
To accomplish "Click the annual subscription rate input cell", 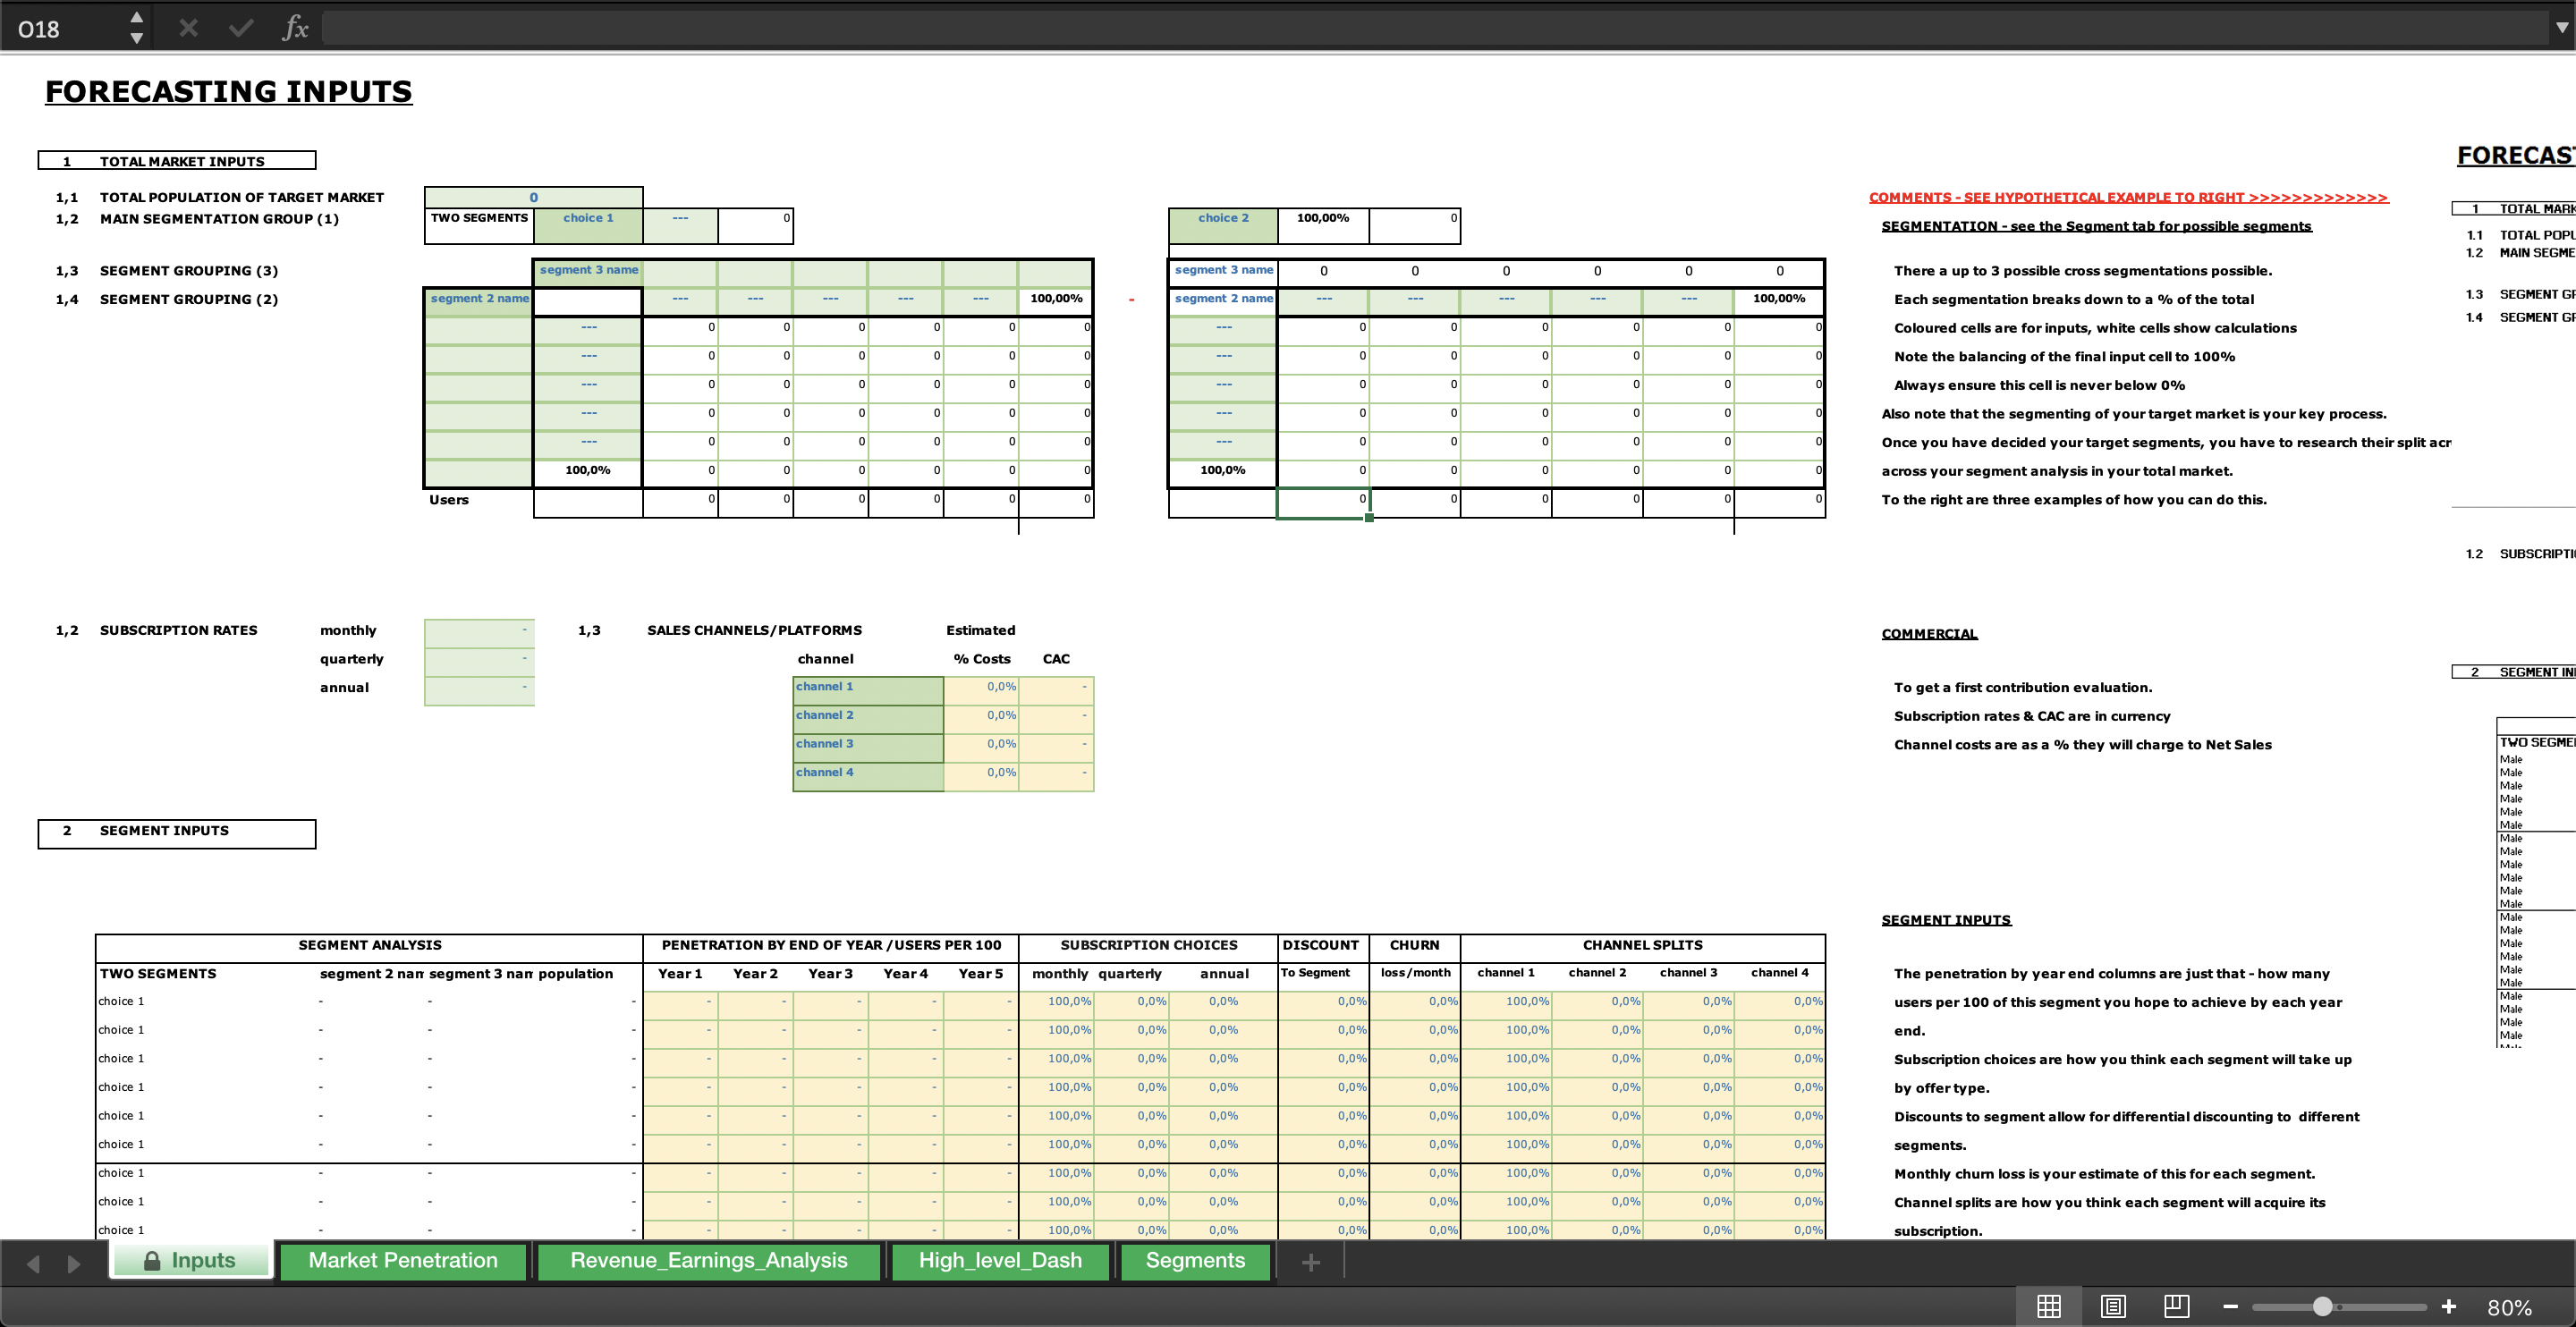I will pyautogui.click(x=479, y=689).
